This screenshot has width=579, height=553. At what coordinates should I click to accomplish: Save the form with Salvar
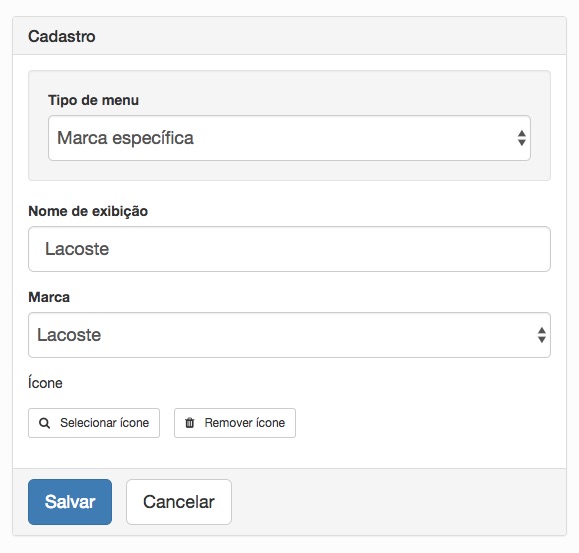click(70, 502)
